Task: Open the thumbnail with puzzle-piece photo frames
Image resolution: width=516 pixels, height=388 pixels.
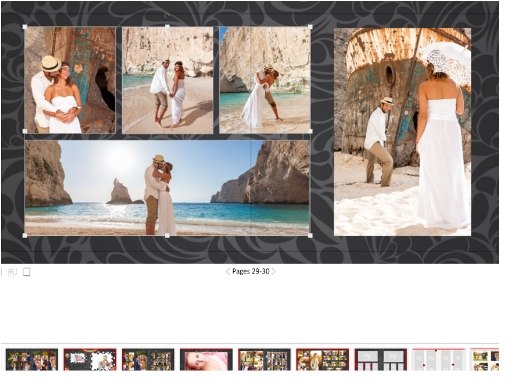Action: tap(90, 360)
